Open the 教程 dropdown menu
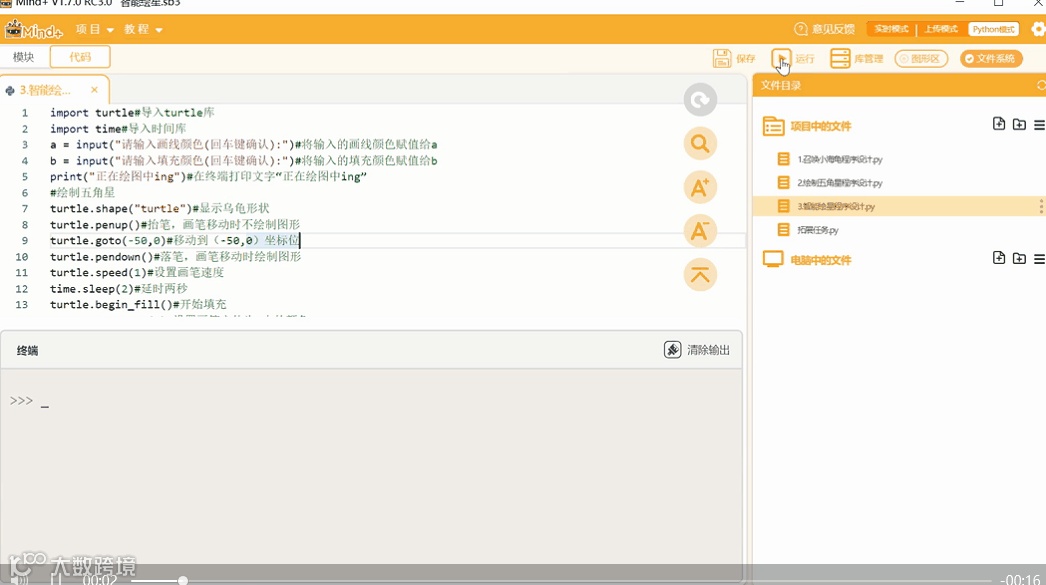Viewport: 1046px width, 585px height. [x=143, y=29]
